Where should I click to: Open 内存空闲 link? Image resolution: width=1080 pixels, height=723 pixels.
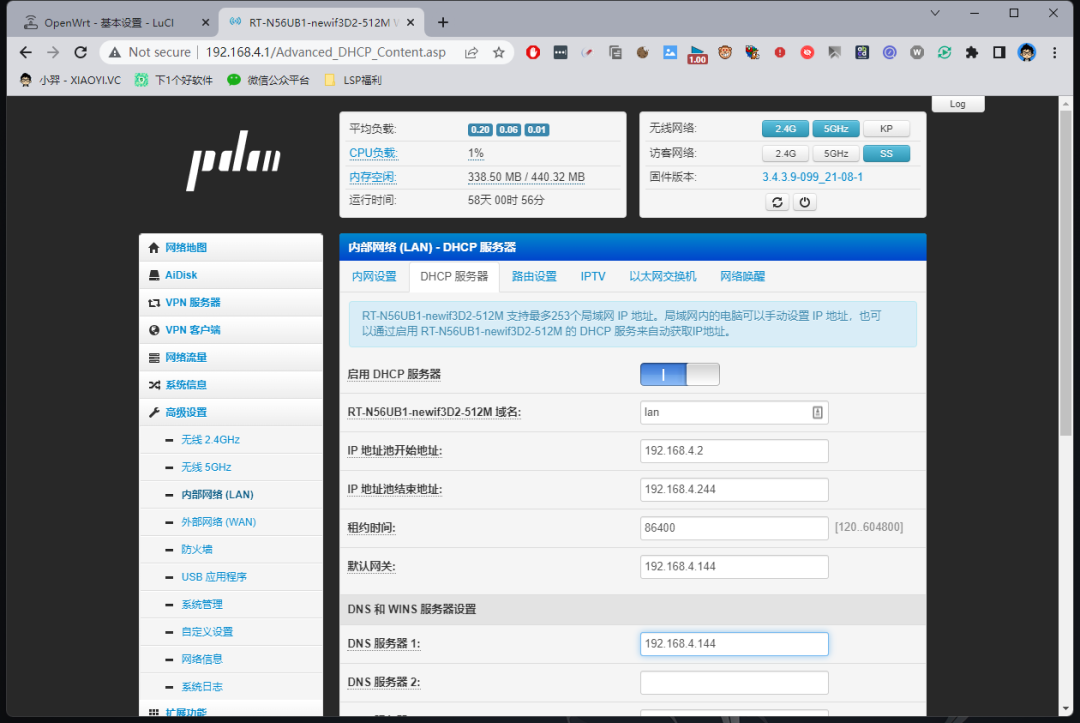[373, 177]
